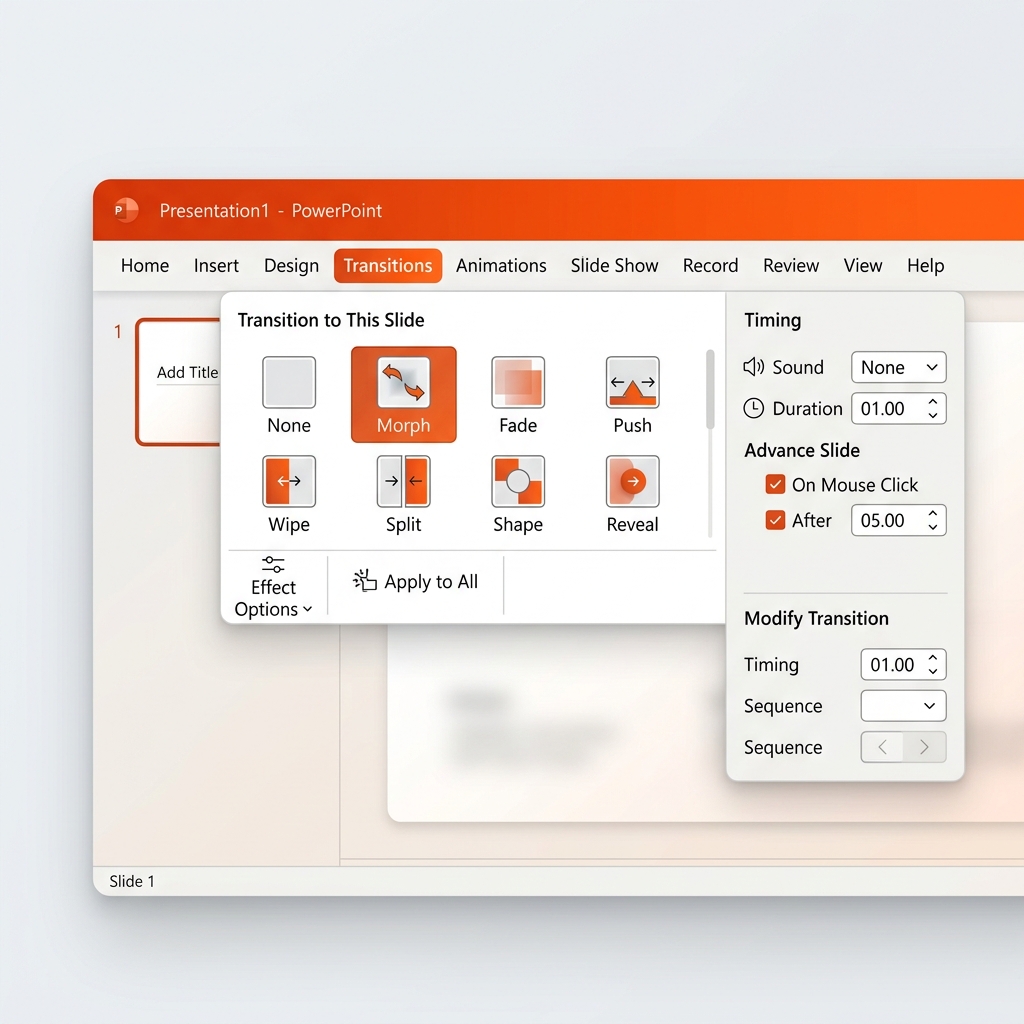The height and width of the screenshot is (1024, 1024).
Task: Increase the Duration value
Action: [x=933, y=402]
